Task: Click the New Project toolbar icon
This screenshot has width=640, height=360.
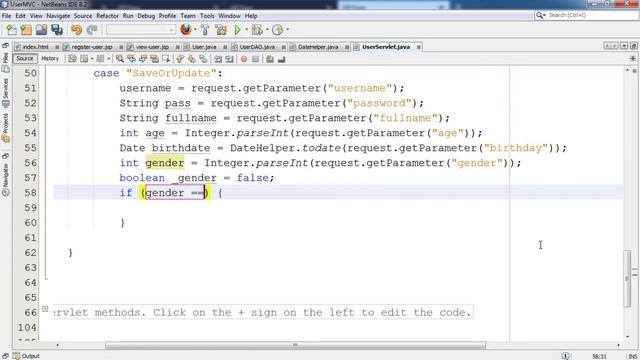Action: click(26, 30)
